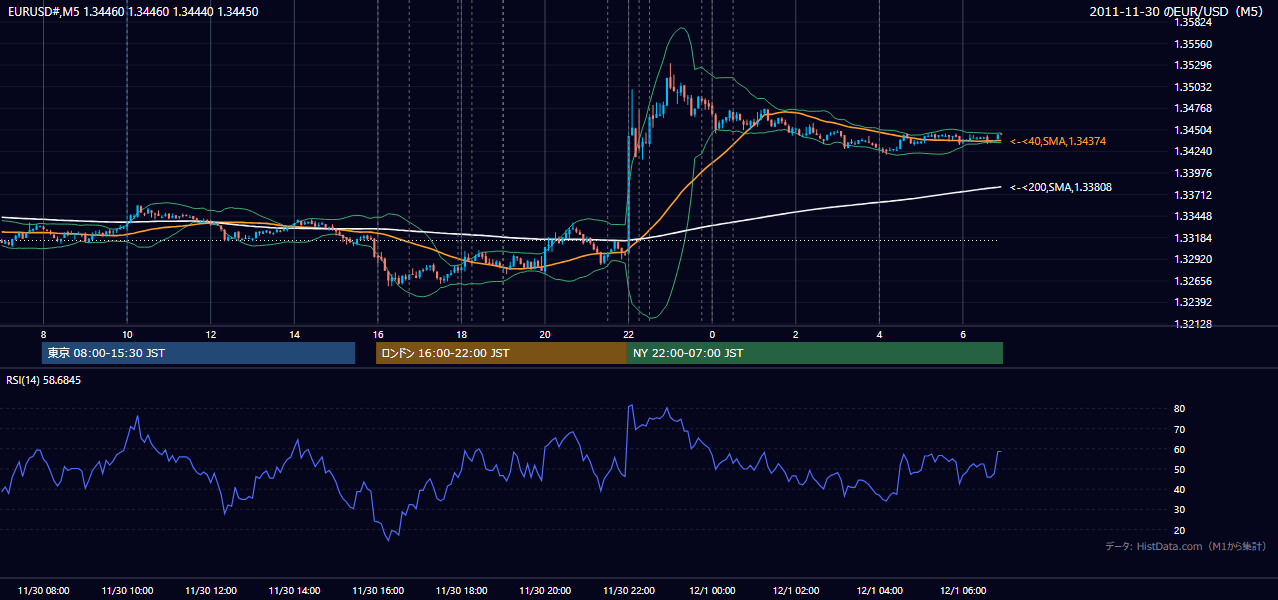Click price axis label 1.35032

(x=1195, y=87)
